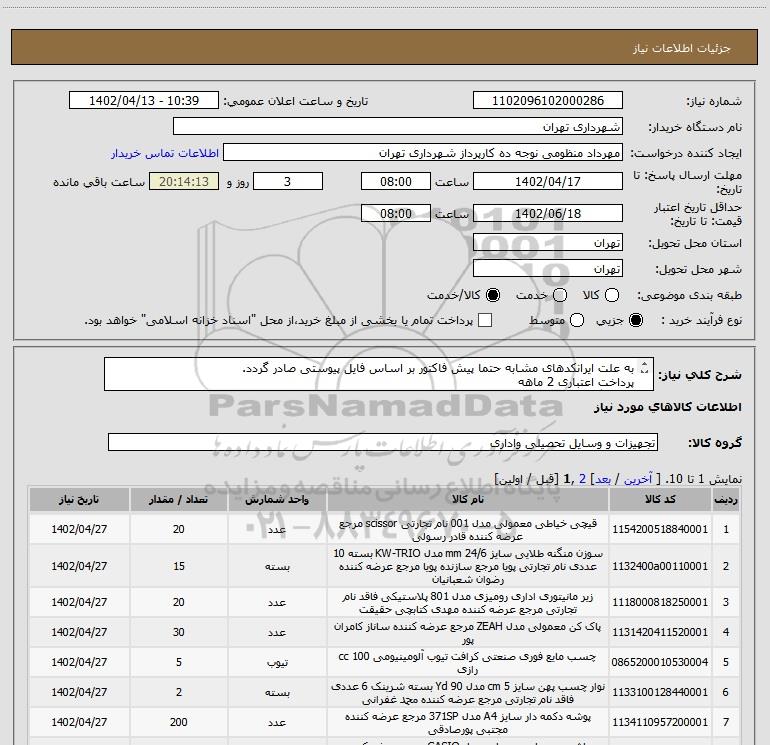The image size is (770, 745).
Task: Click the نام کالا column header
Action: pyautogui.click(x=468, y=499)
